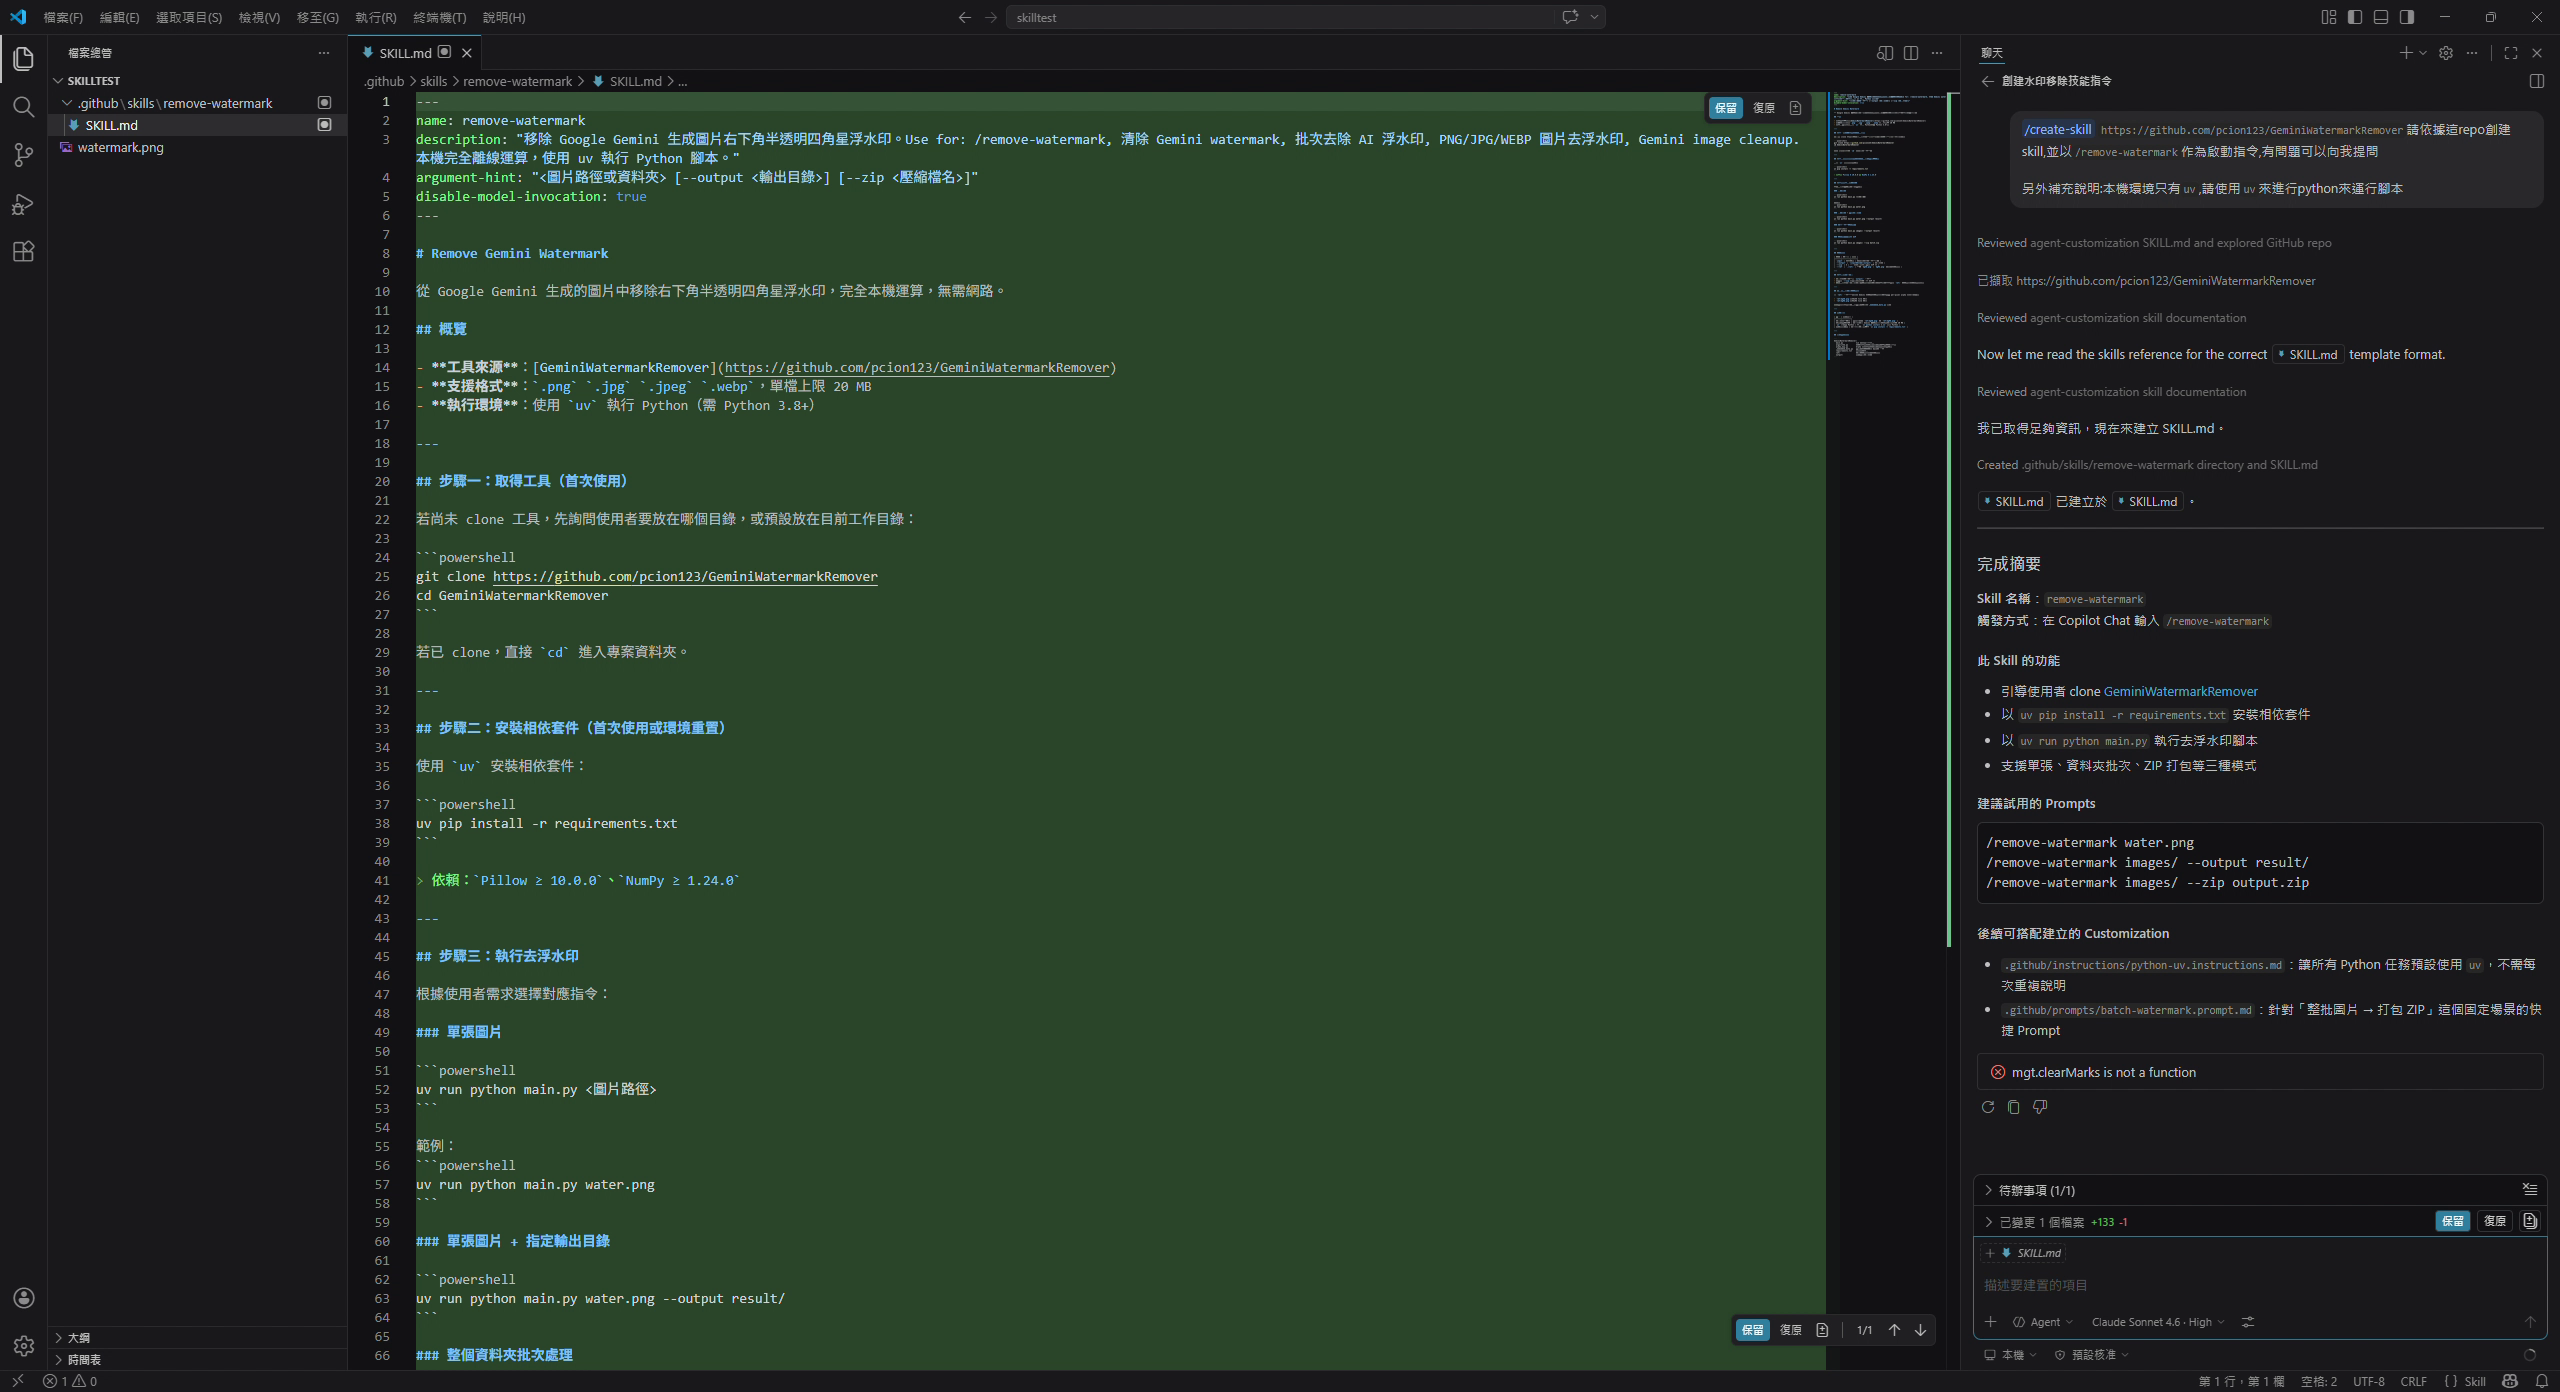Open GeminiWatermarkRemover link in chat summary
Screen dimensions: 2560x1392
[x=2180, y=691]
